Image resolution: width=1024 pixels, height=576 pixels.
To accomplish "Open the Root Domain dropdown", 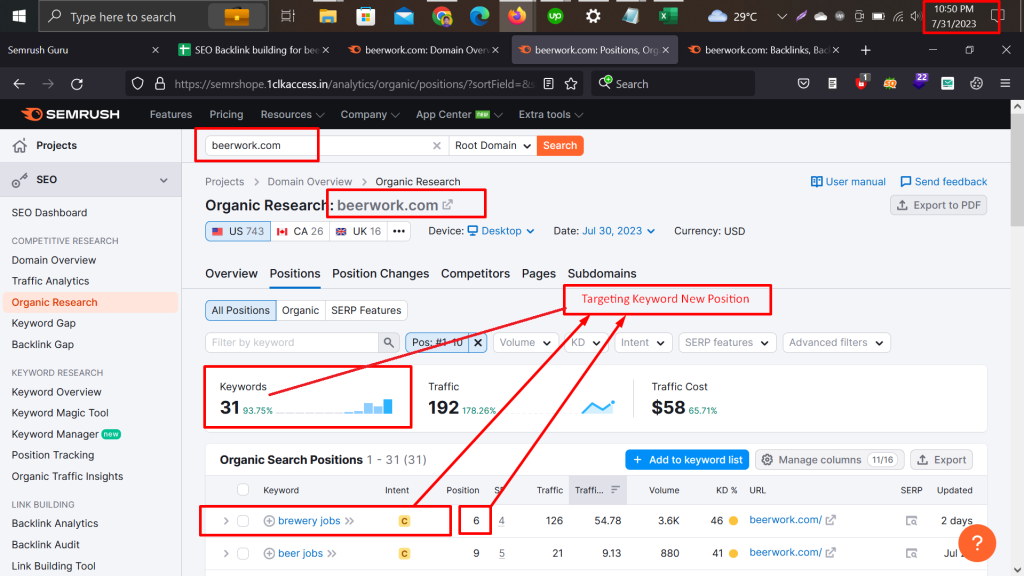I will [492, 146].
